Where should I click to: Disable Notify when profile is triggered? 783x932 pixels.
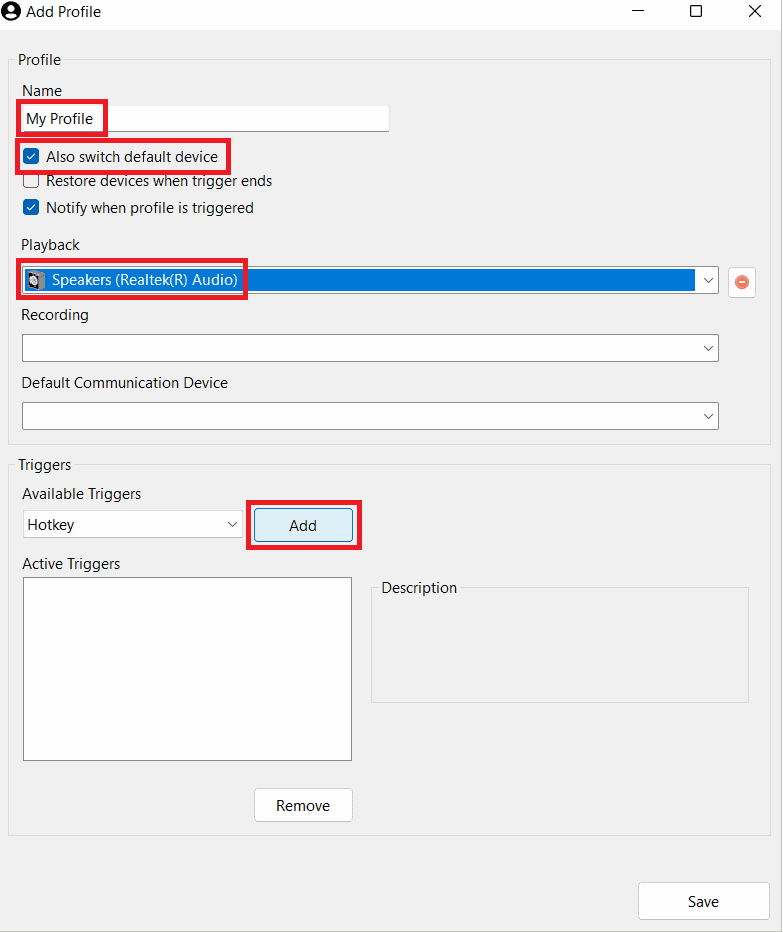(x=30, y=207)
